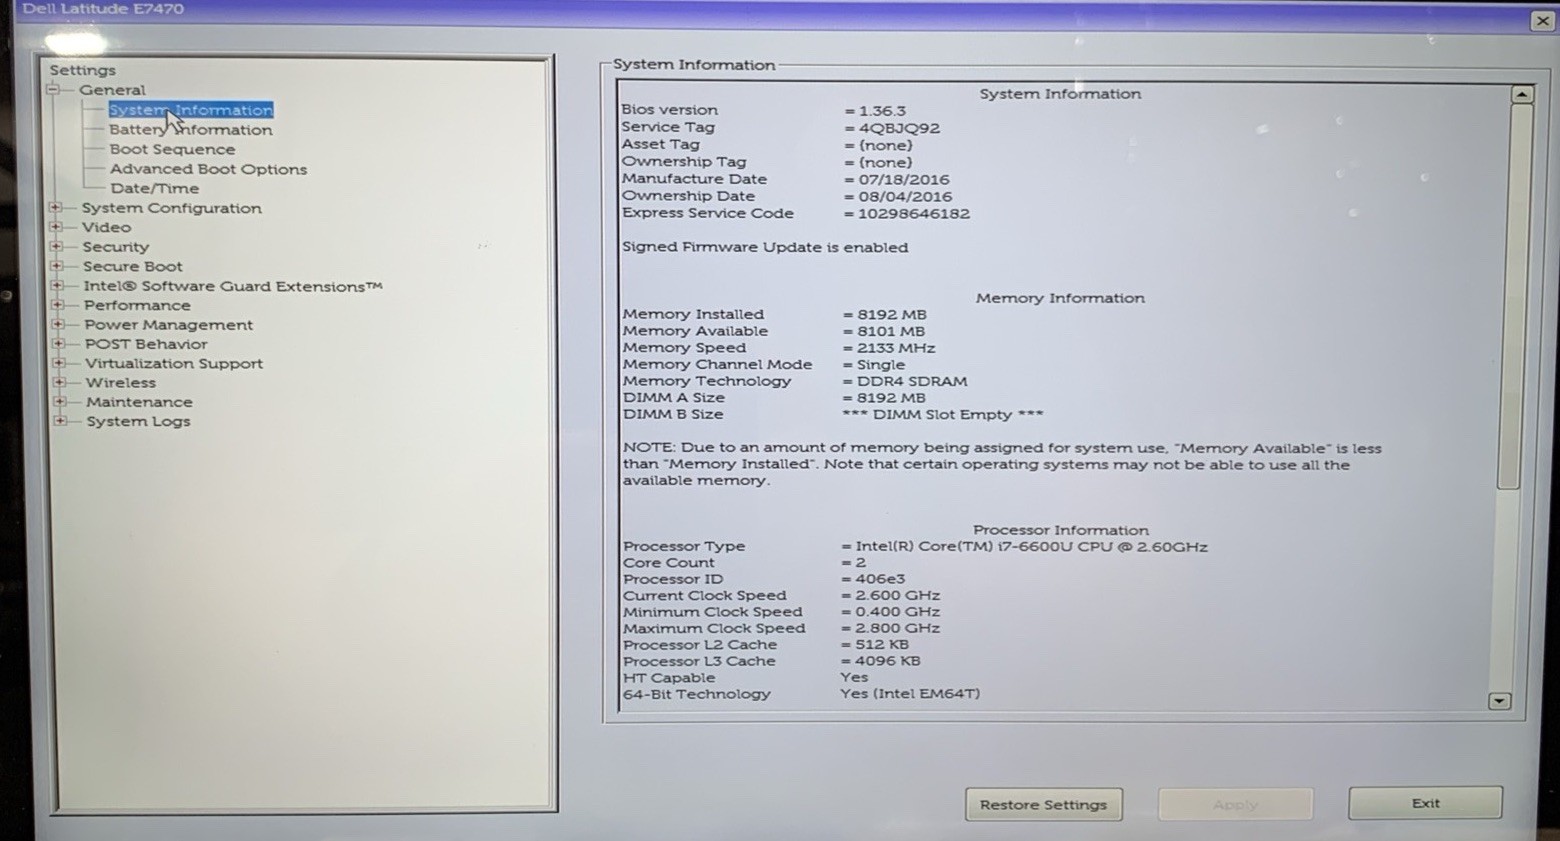Click the i7-6600U Processor Type value
This screenshot has height=841, width=1560.
[1031, 547]
